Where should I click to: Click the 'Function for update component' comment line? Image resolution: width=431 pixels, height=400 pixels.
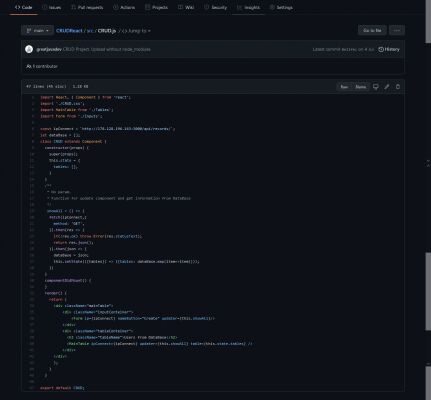coord(119,198)
